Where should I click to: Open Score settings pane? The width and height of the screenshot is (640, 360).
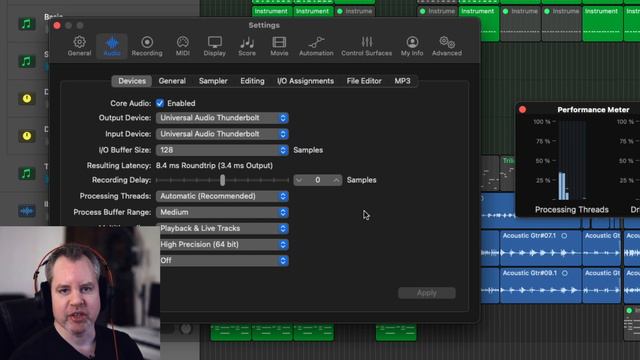point(247,46)
